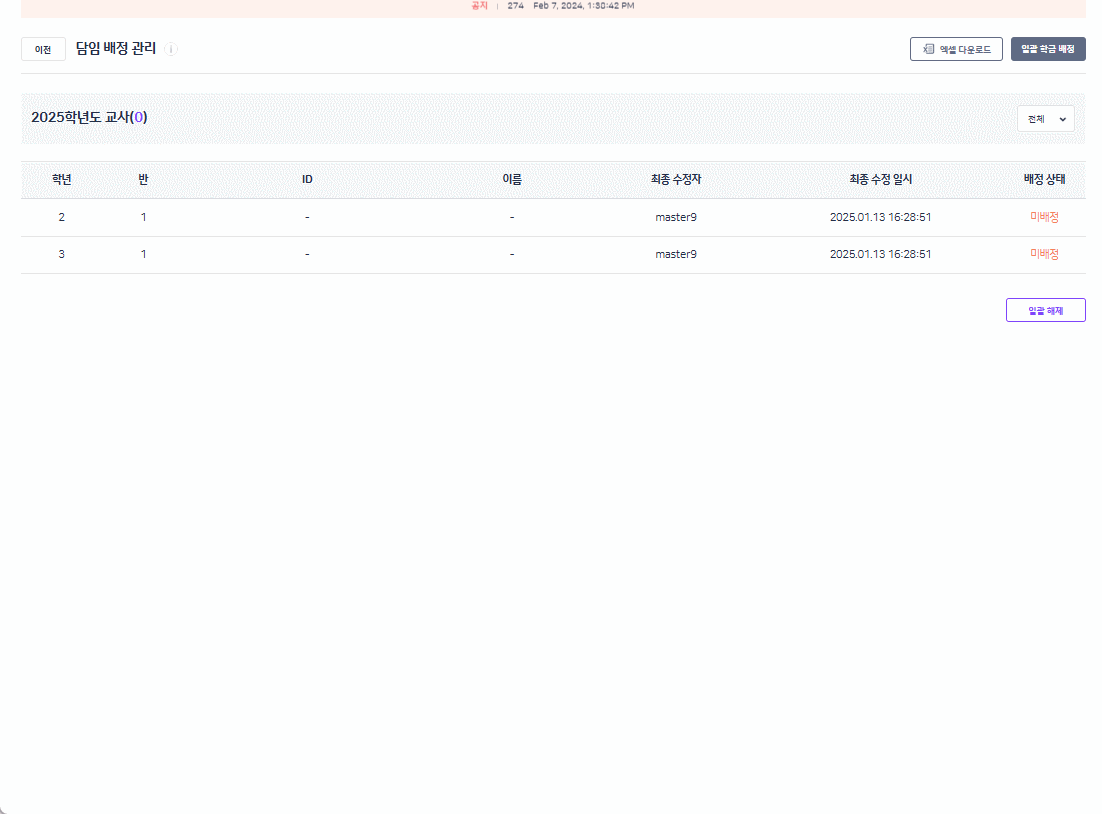Click 미배정 status for grade 2 row
The height and width of the screenshot is (814, 1102).
pyautogui.click(x=1044, y=217)
